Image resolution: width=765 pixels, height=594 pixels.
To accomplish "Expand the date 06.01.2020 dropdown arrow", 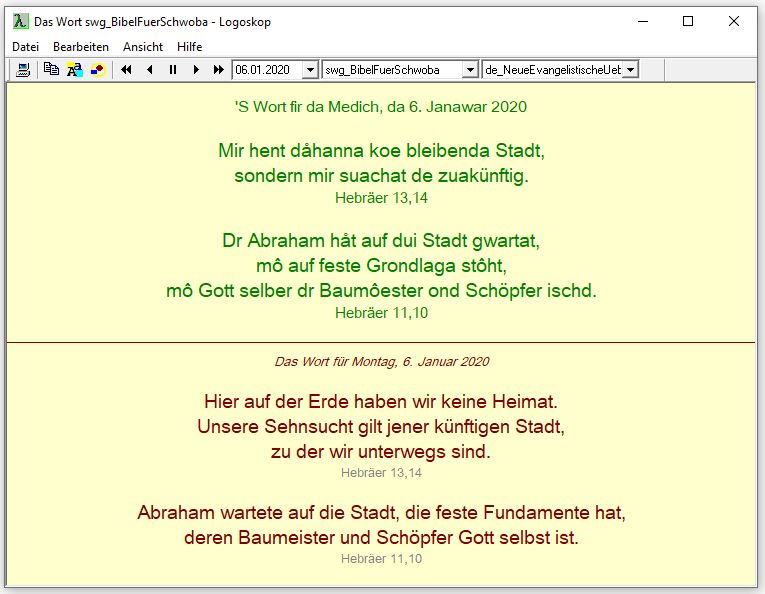I will pos(310,70).
